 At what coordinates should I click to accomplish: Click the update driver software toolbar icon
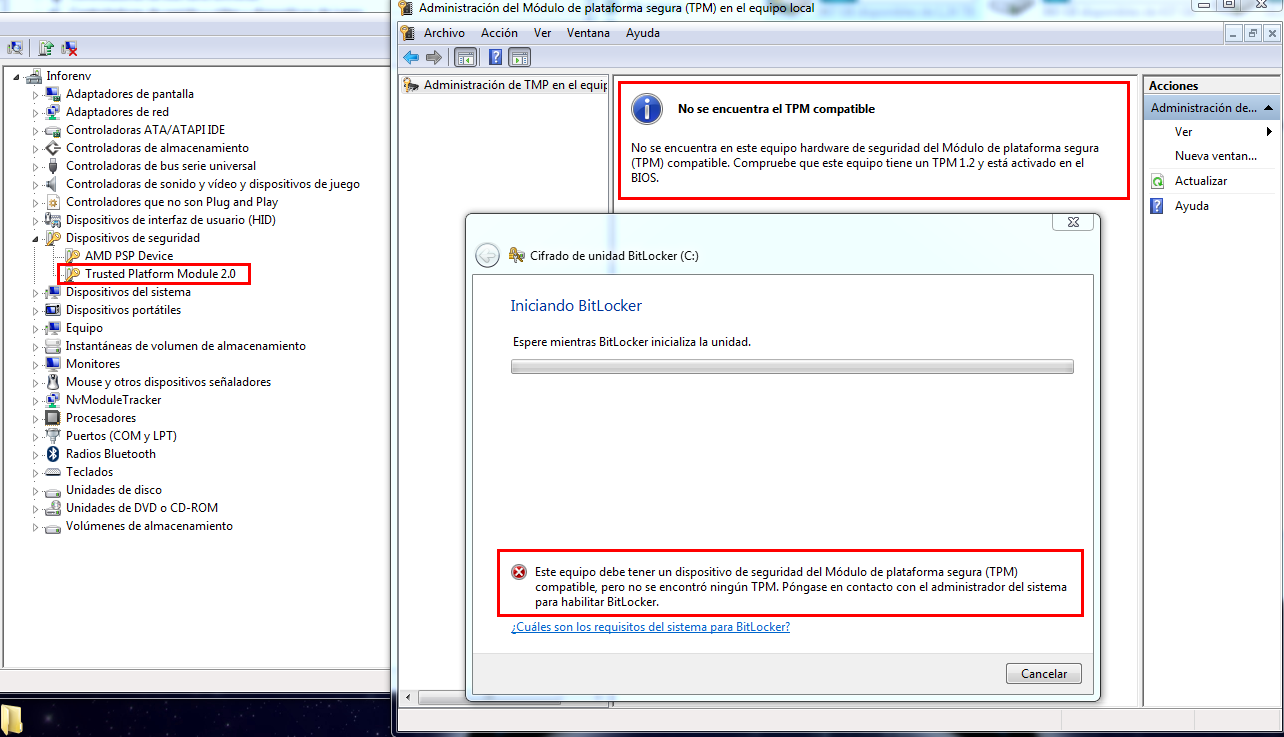pos(46,48)
